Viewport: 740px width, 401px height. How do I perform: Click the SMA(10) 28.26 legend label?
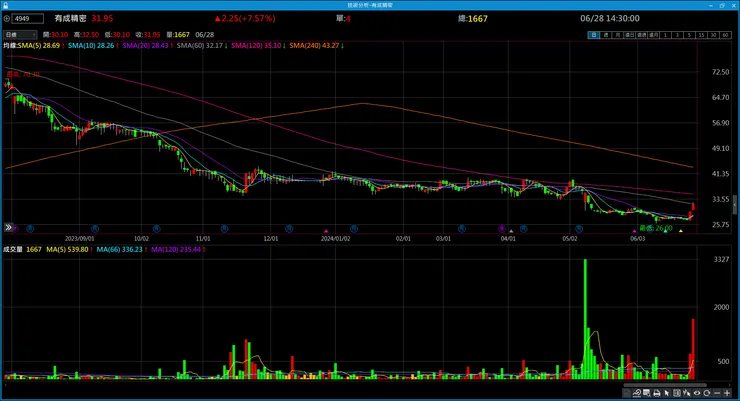pyautogui.click(x=91, y=45)
